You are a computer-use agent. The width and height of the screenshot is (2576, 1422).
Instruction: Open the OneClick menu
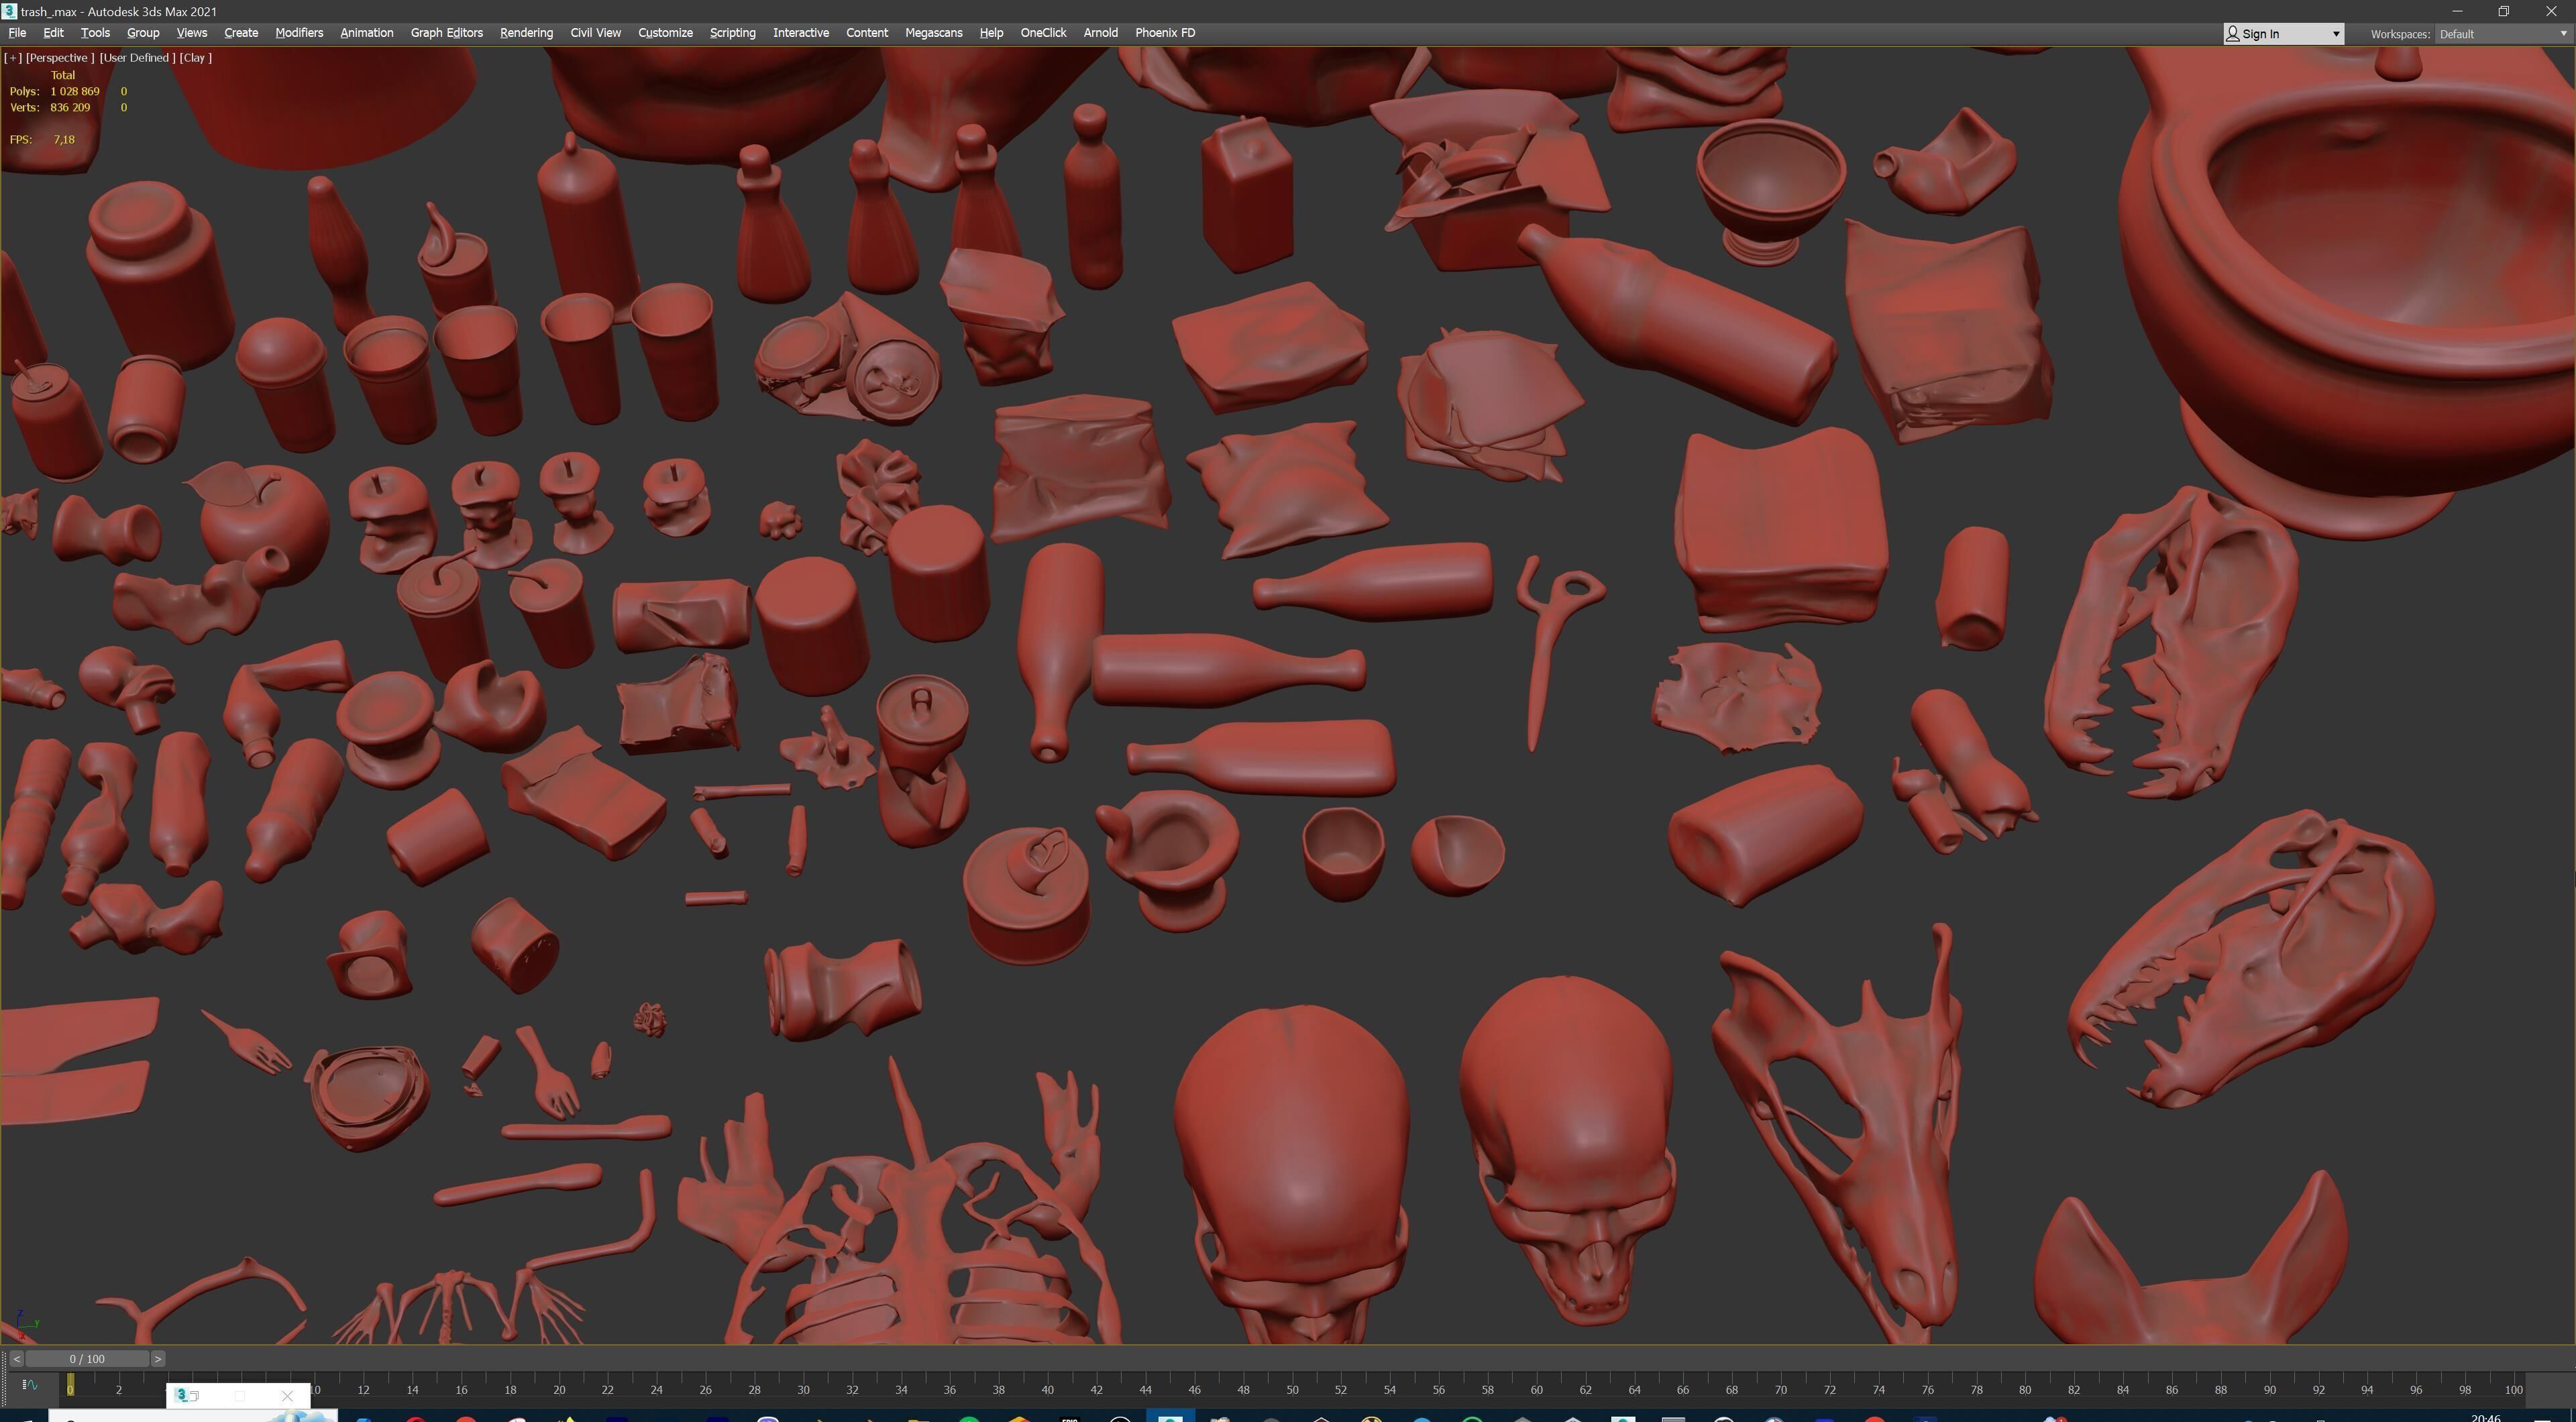(1043, 33)
